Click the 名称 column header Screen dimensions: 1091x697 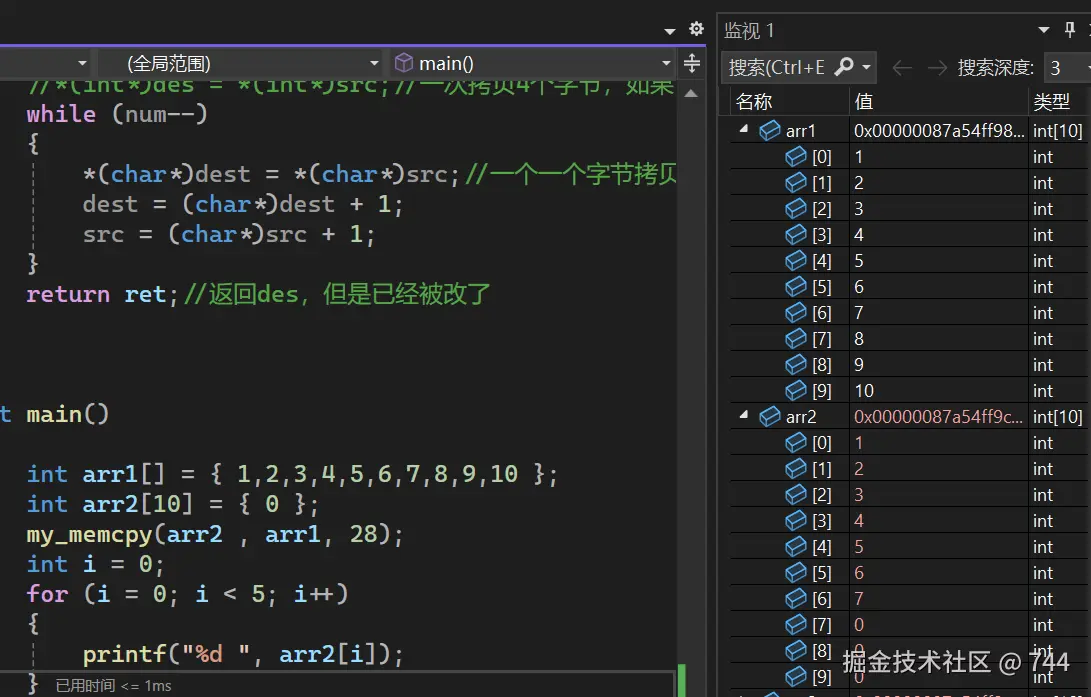tap(754, 100)
